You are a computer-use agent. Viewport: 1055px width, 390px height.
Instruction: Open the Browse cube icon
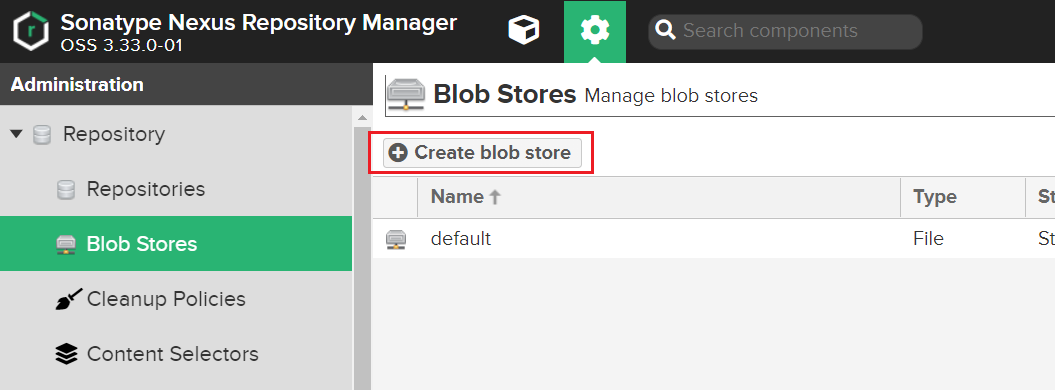pos(523,31)
